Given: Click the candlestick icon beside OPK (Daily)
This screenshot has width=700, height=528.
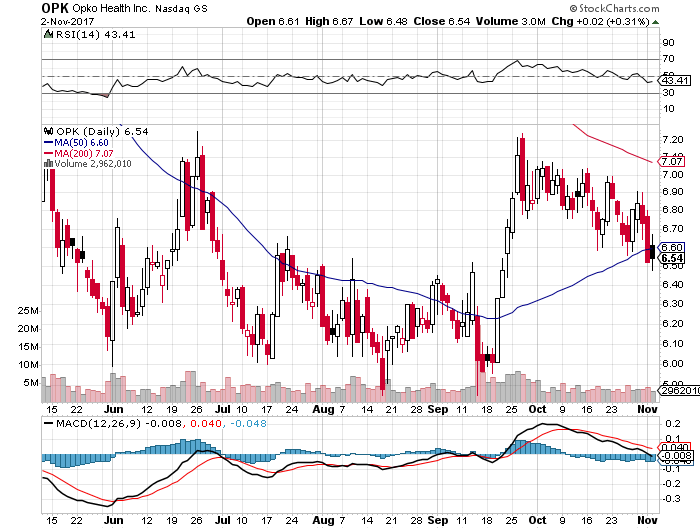Looking at the screenshot, I should click(x=46, y=131).
